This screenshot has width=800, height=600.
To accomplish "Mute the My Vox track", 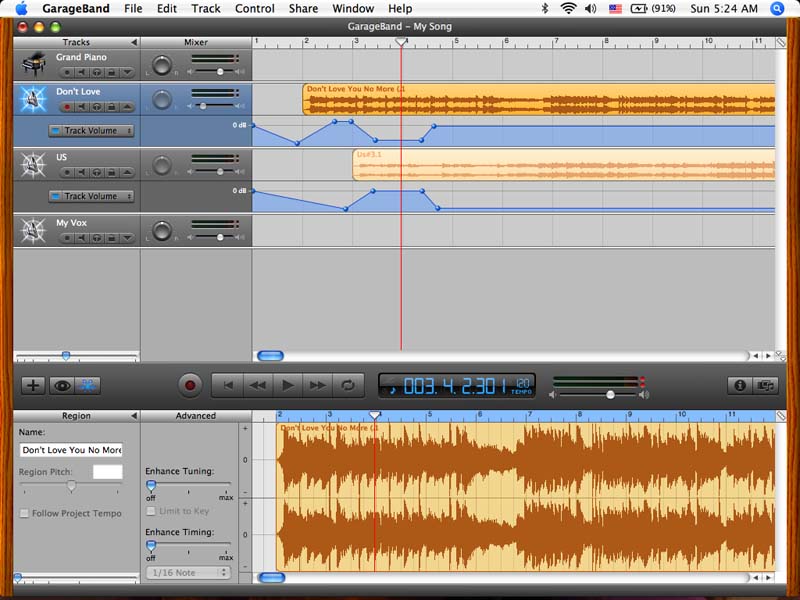I will click(82, 238).
